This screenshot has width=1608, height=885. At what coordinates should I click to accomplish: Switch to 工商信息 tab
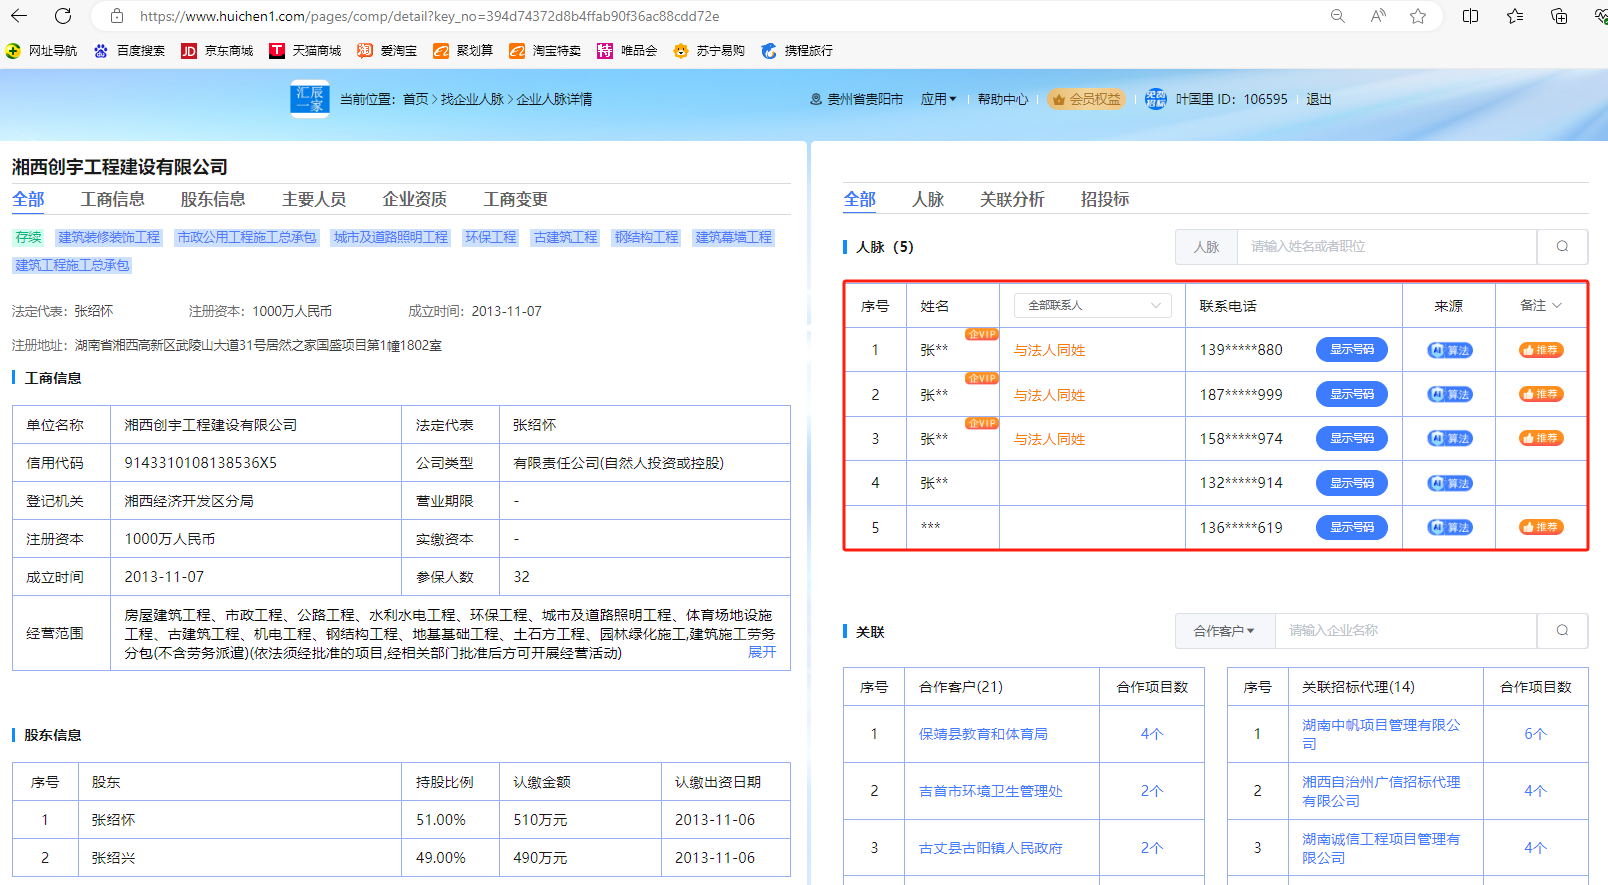(113, 199)
